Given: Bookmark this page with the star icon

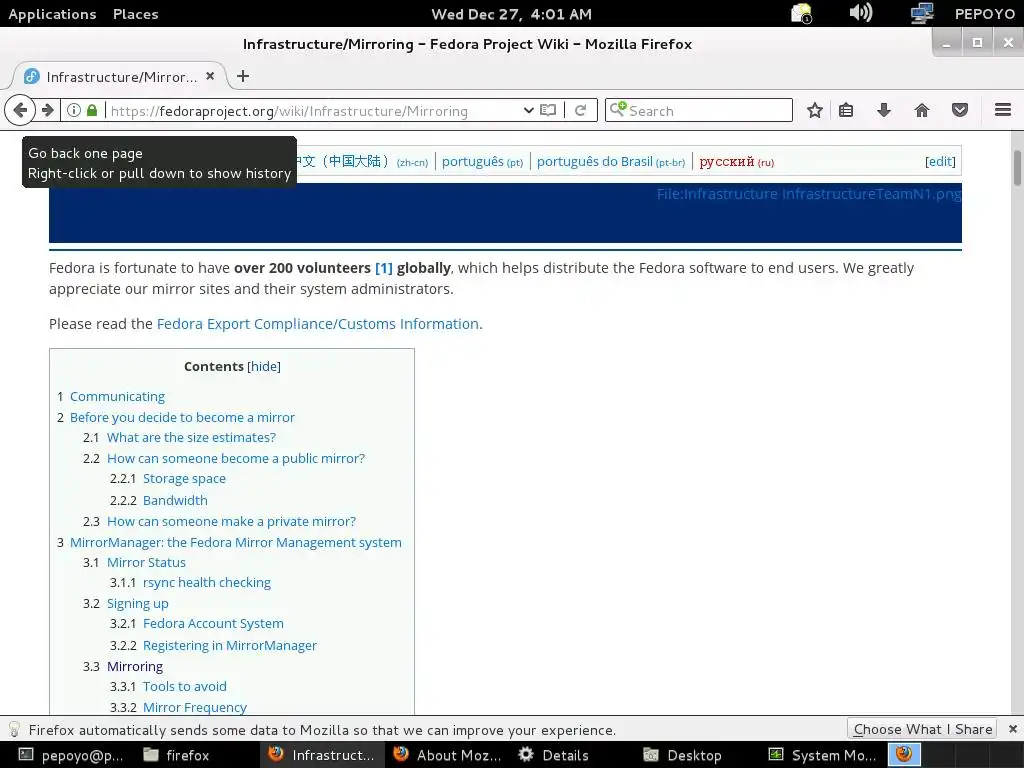Looking at the screenshot, I should [814, 110].
